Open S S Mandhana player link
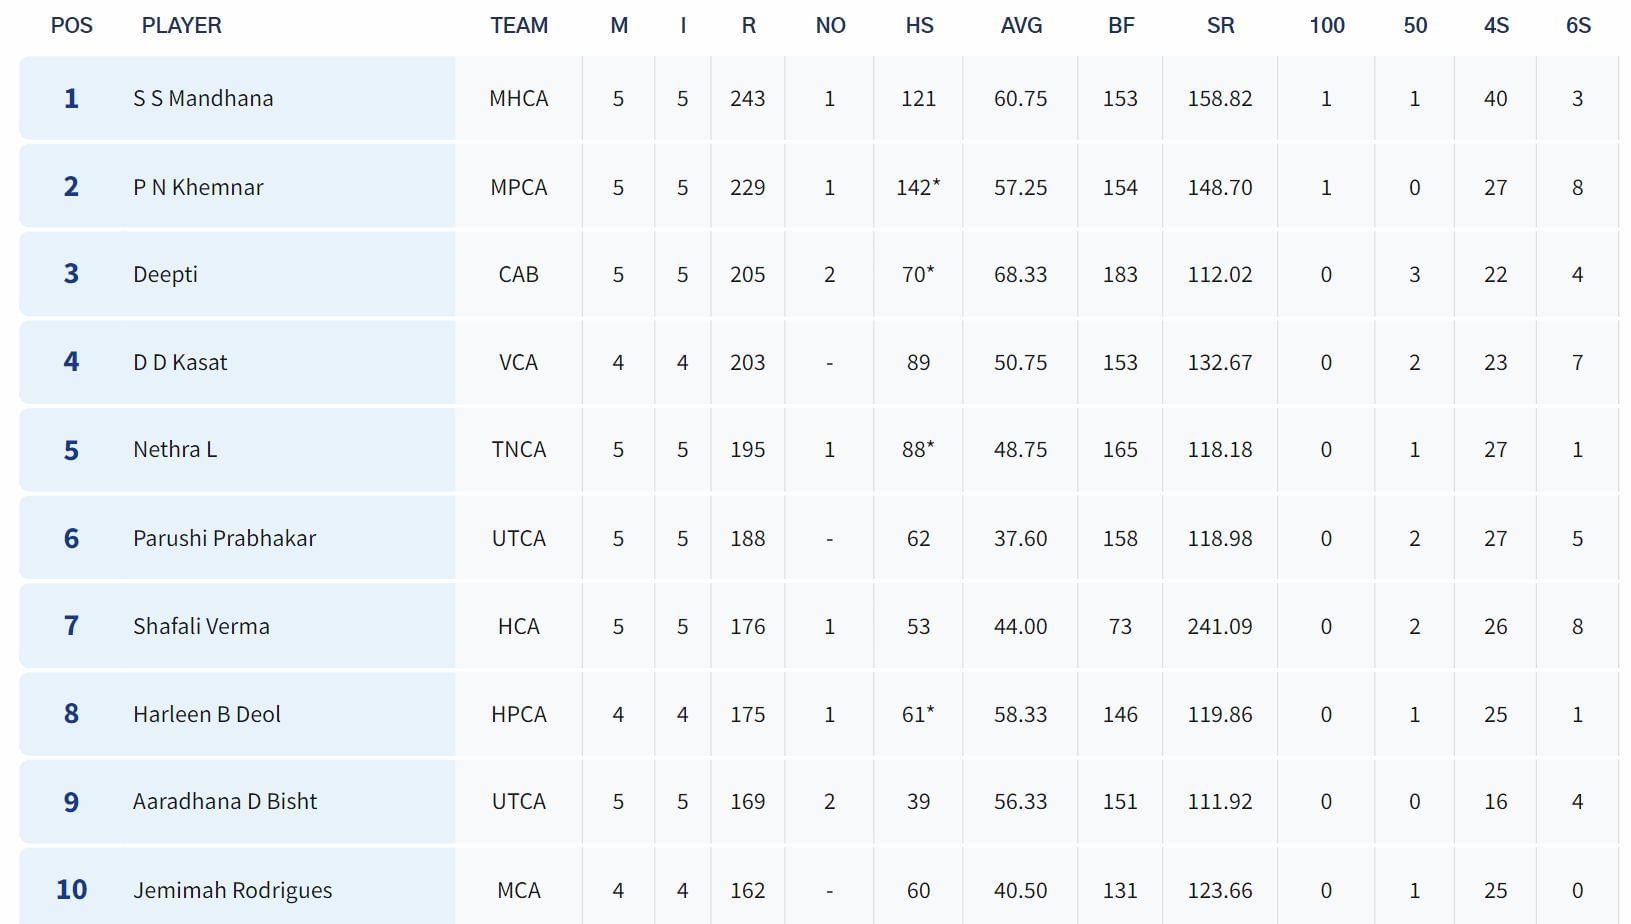 (203, 98)
